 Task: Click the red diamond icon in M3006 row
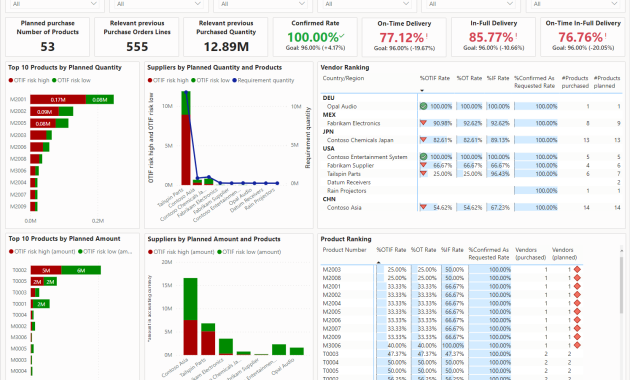(x=577, y=345)
